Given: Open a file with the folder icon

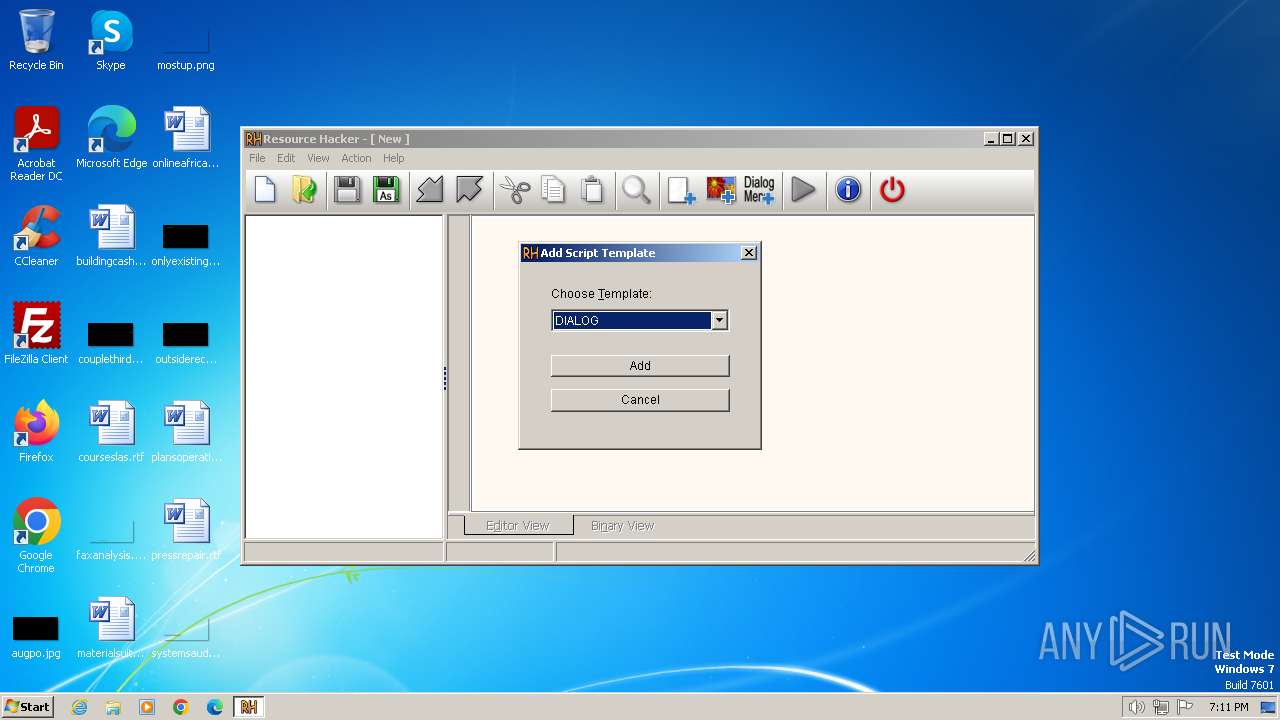Looking at the screenshot, I should 304,189.
